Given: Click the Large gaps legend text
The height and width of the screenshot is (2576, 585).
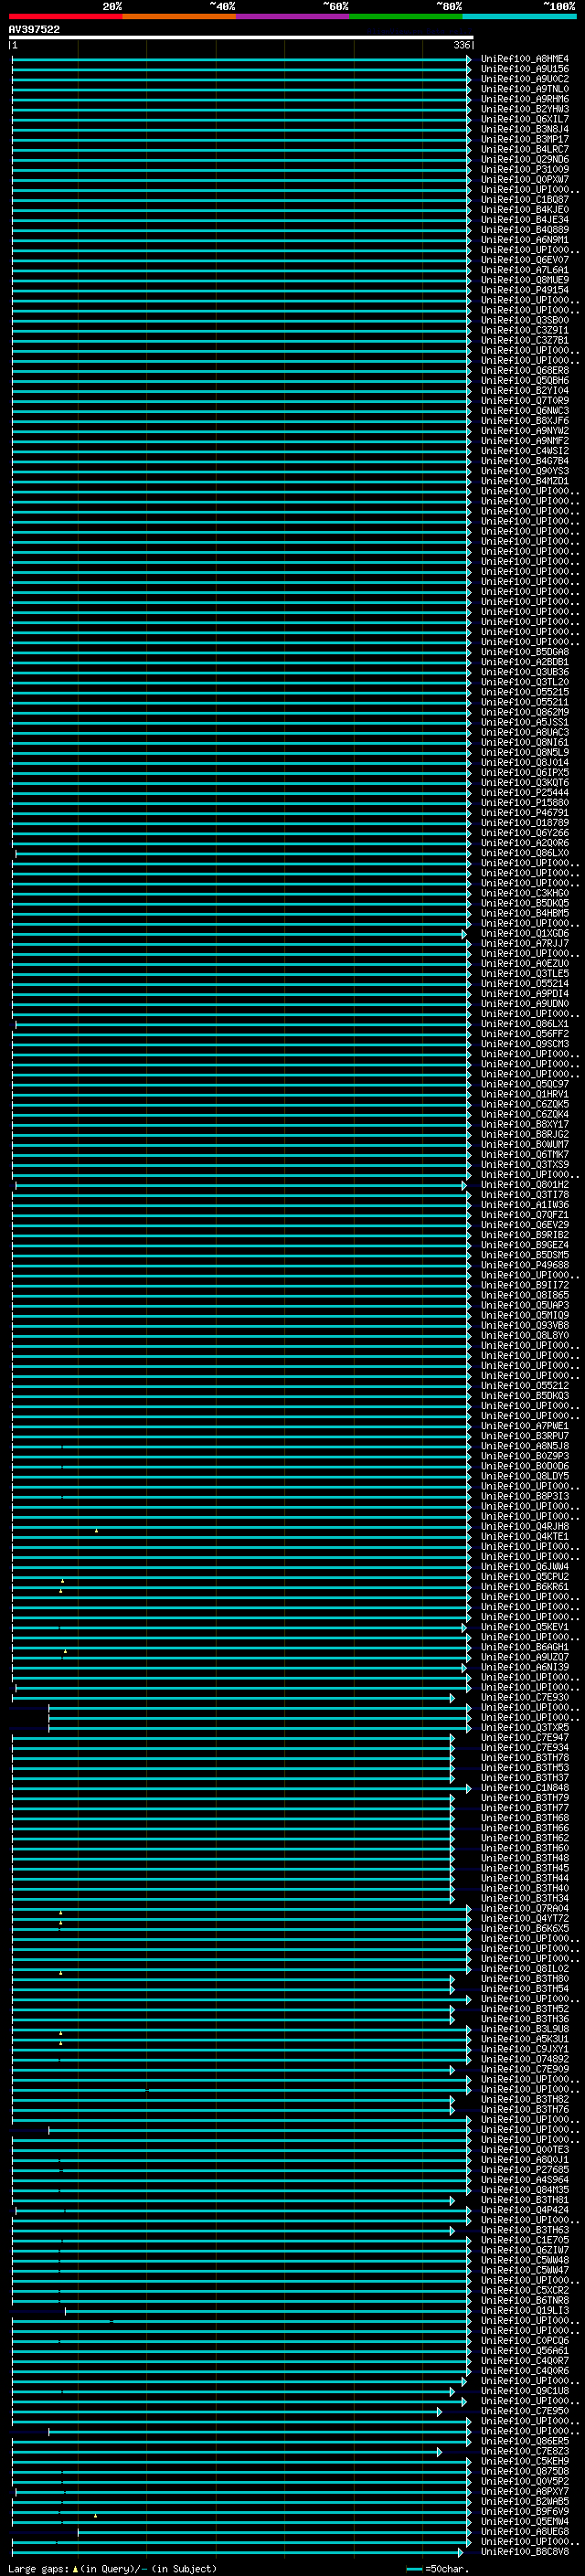Looking at the screenshot, I should point(39,2568).
